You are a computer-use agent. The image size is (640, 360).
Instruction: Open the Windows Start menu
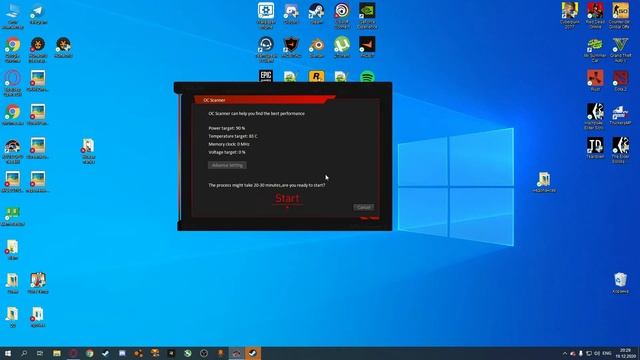point(8,353)
